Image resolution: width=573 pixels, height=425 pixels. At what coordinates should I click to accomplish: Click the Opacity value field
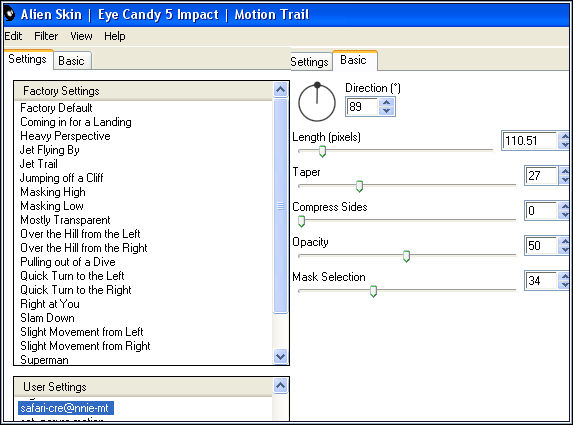pyautogui.click(x=541, y=246)
